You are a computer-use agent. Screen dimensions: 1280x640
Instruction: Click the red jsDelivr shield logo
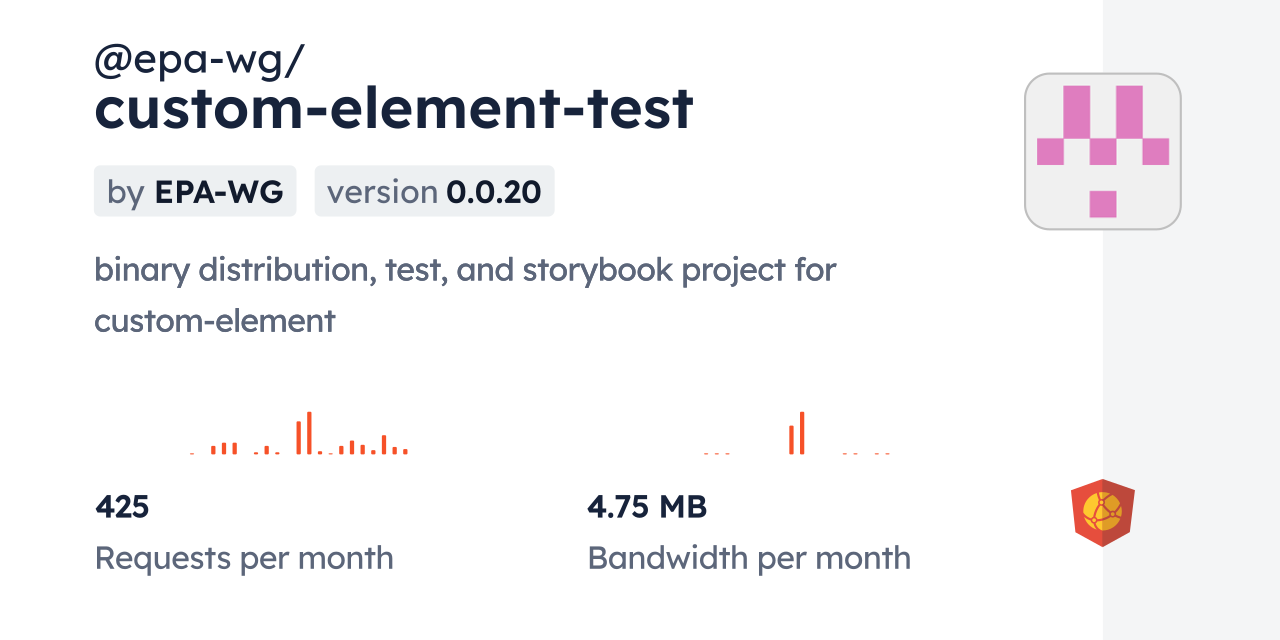tap(1102, 513)
